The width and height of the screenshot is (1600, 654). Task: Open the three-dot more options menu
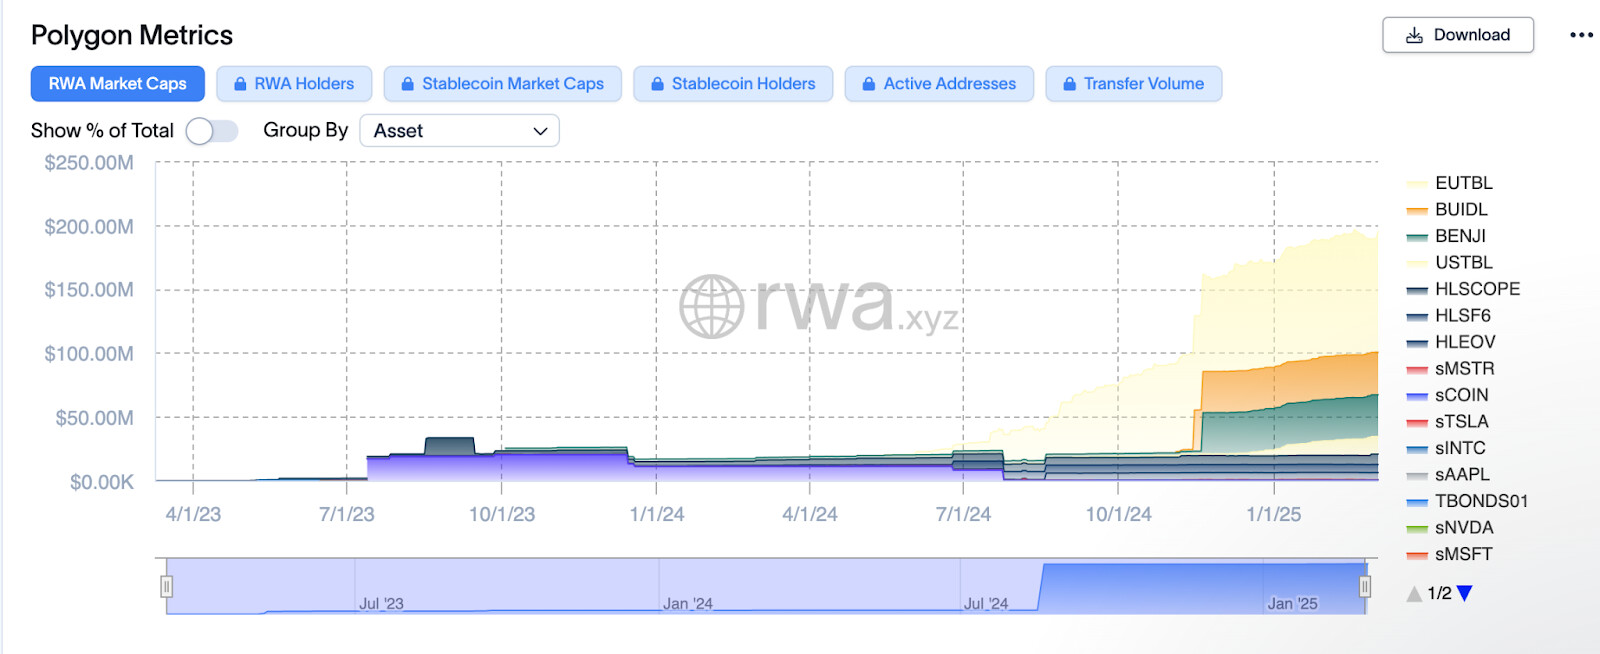coord(1581,35)
